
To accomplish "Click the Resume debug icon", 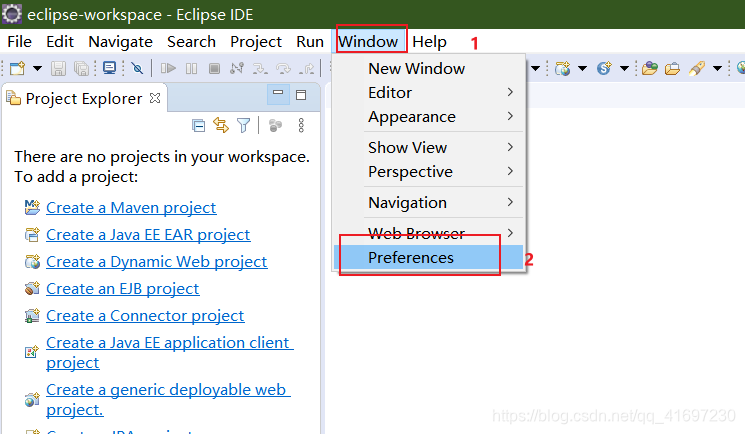I will (x=168, y=68).
